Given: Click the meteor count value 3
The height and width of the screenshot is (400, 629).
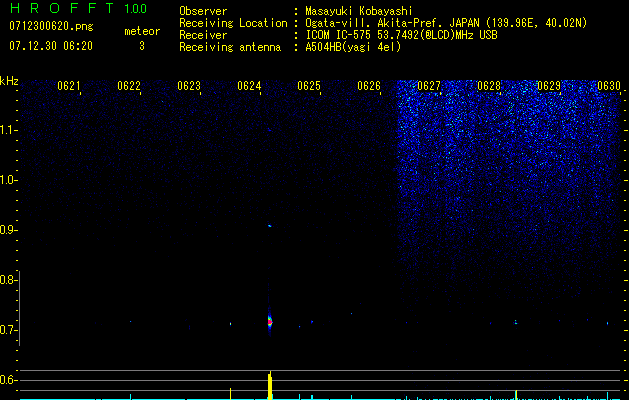Looking at the screenshot, I should tap(142, 46).
